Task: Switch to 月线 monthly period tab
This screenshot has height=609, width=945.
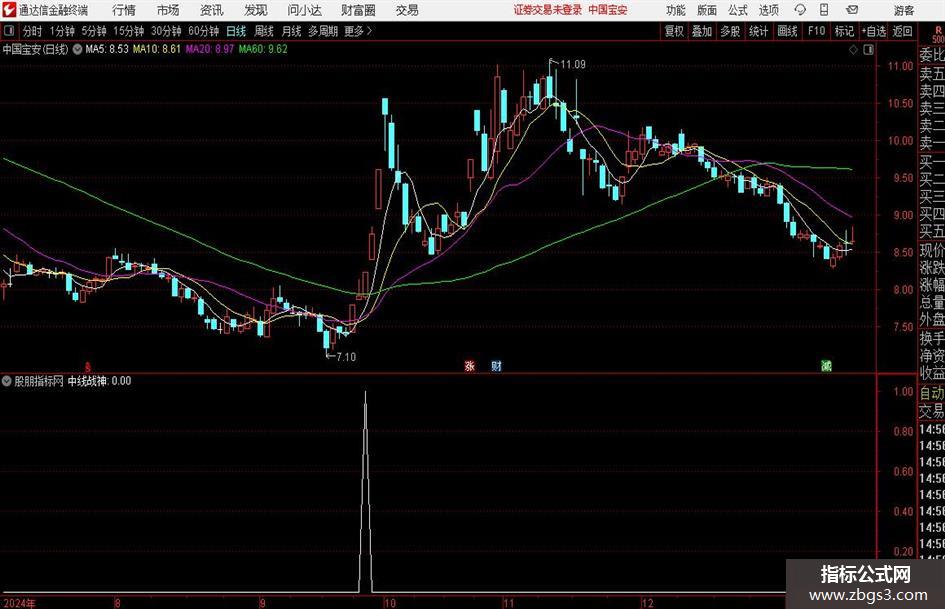Action: tap(291, 31)
